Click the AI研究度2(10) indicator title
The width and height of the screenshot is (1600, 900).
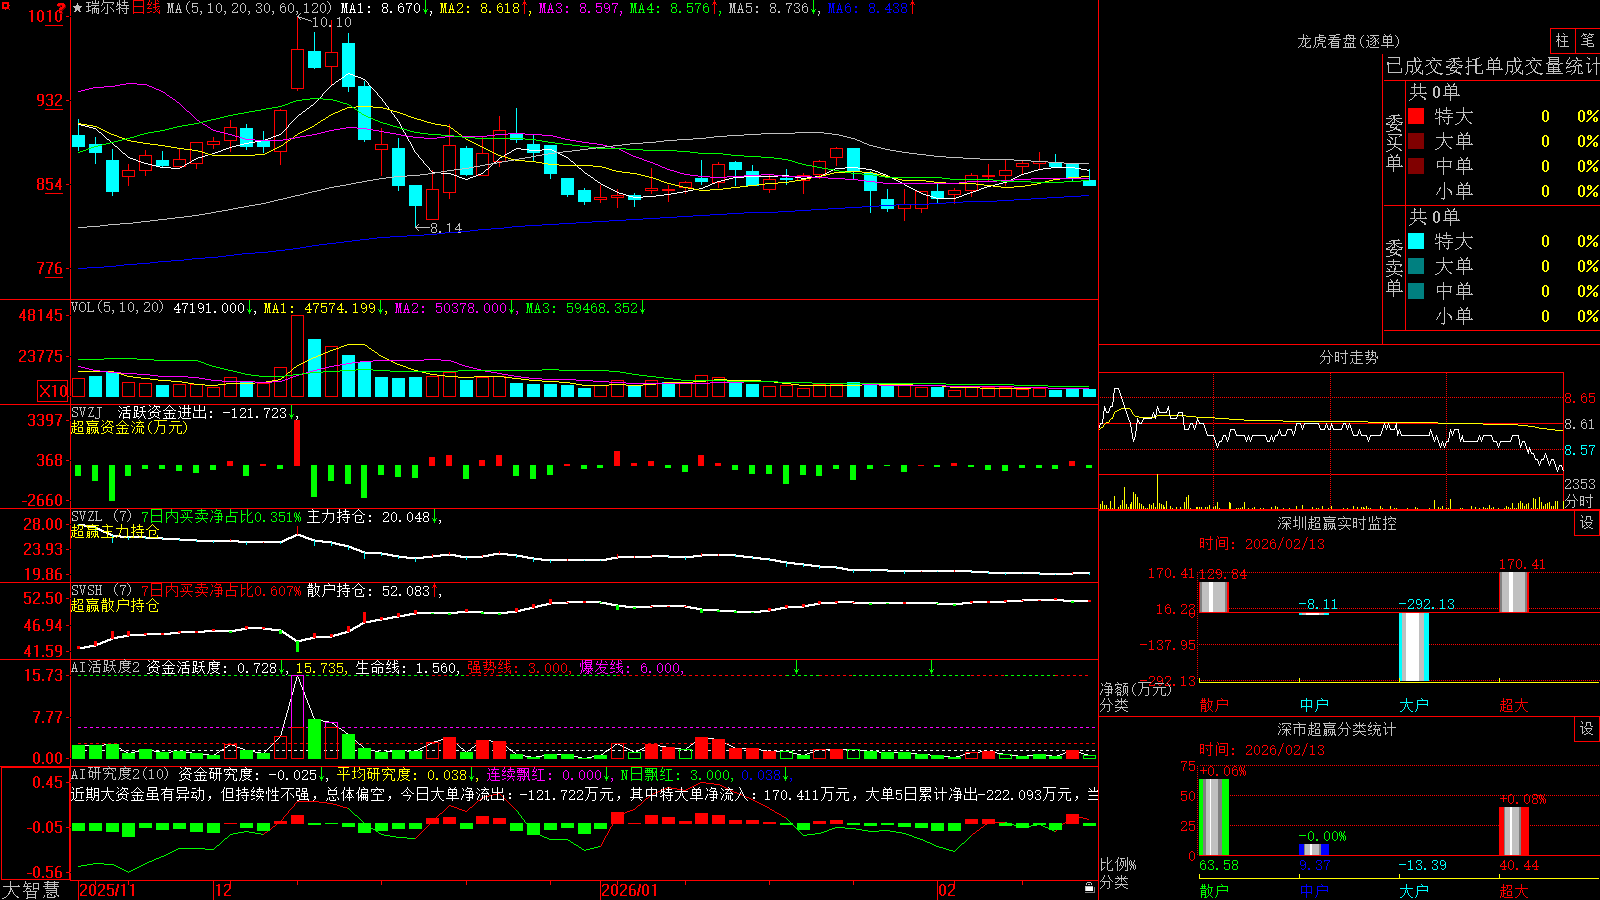pyautogui.click(x=121, y=774)
